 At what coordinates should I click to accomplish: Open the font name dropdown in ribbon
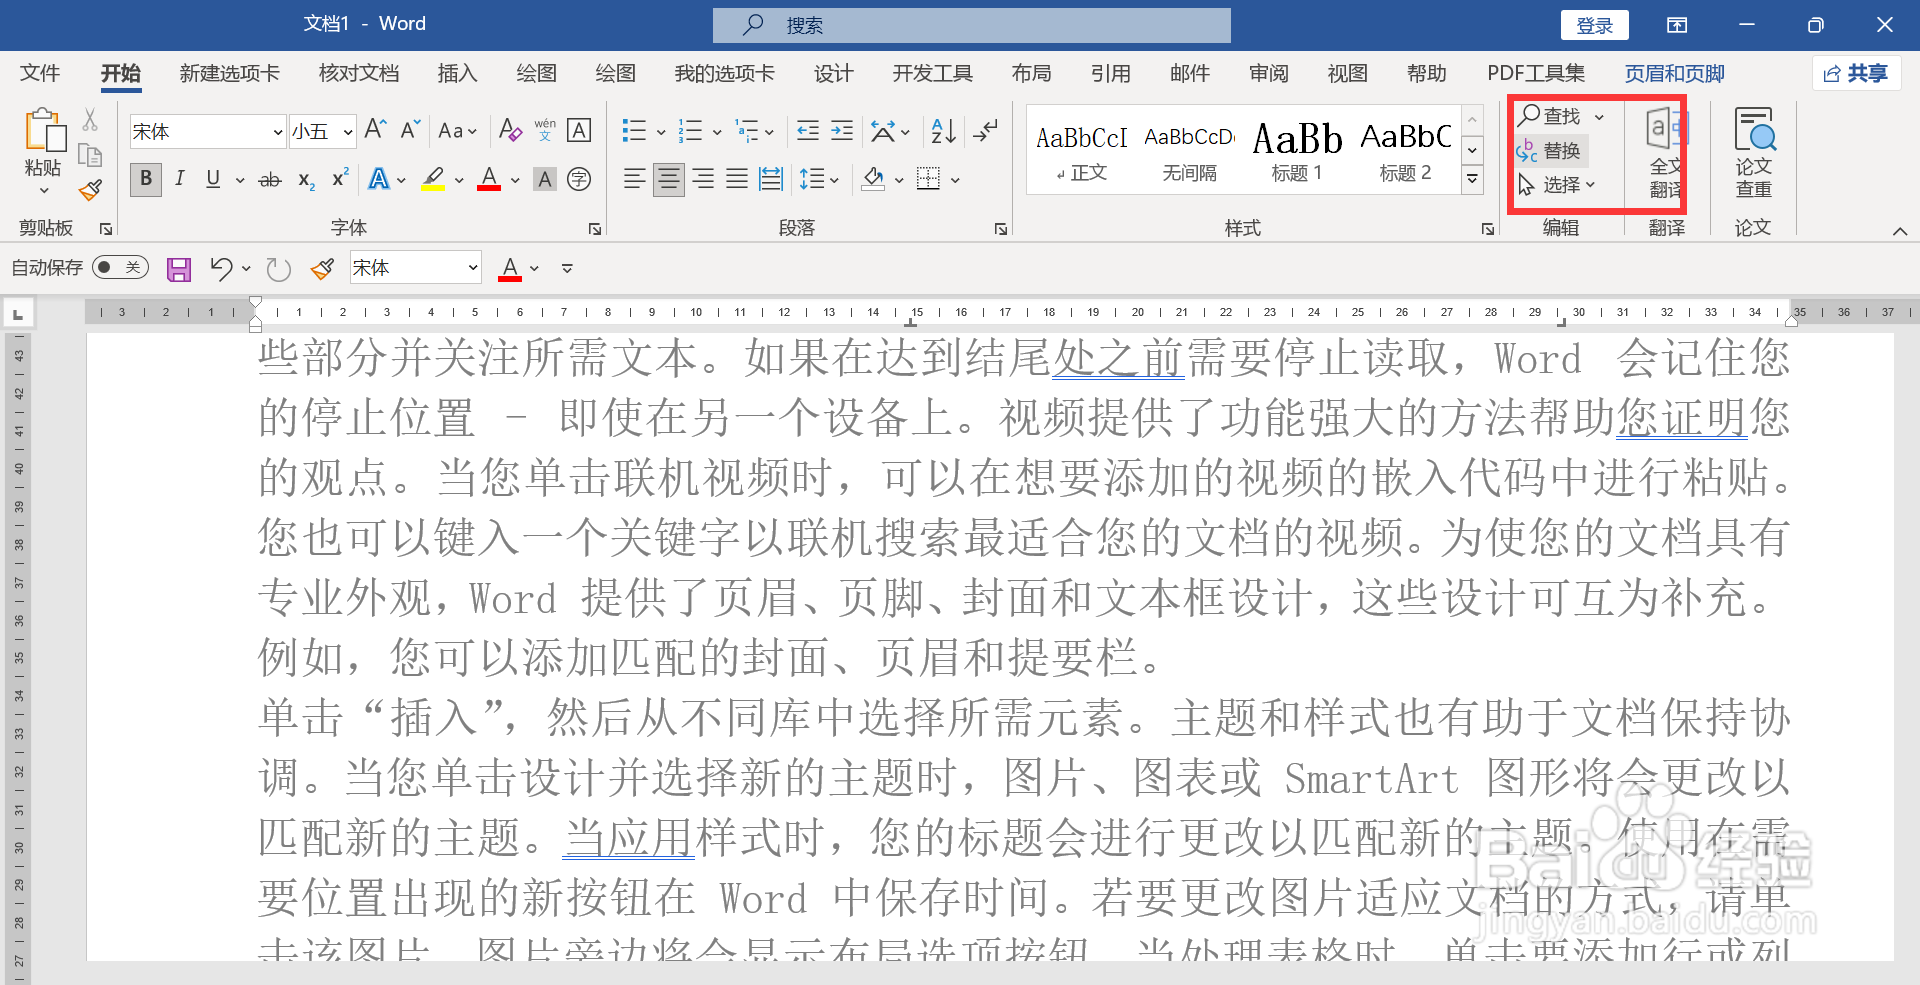[278, 132]
